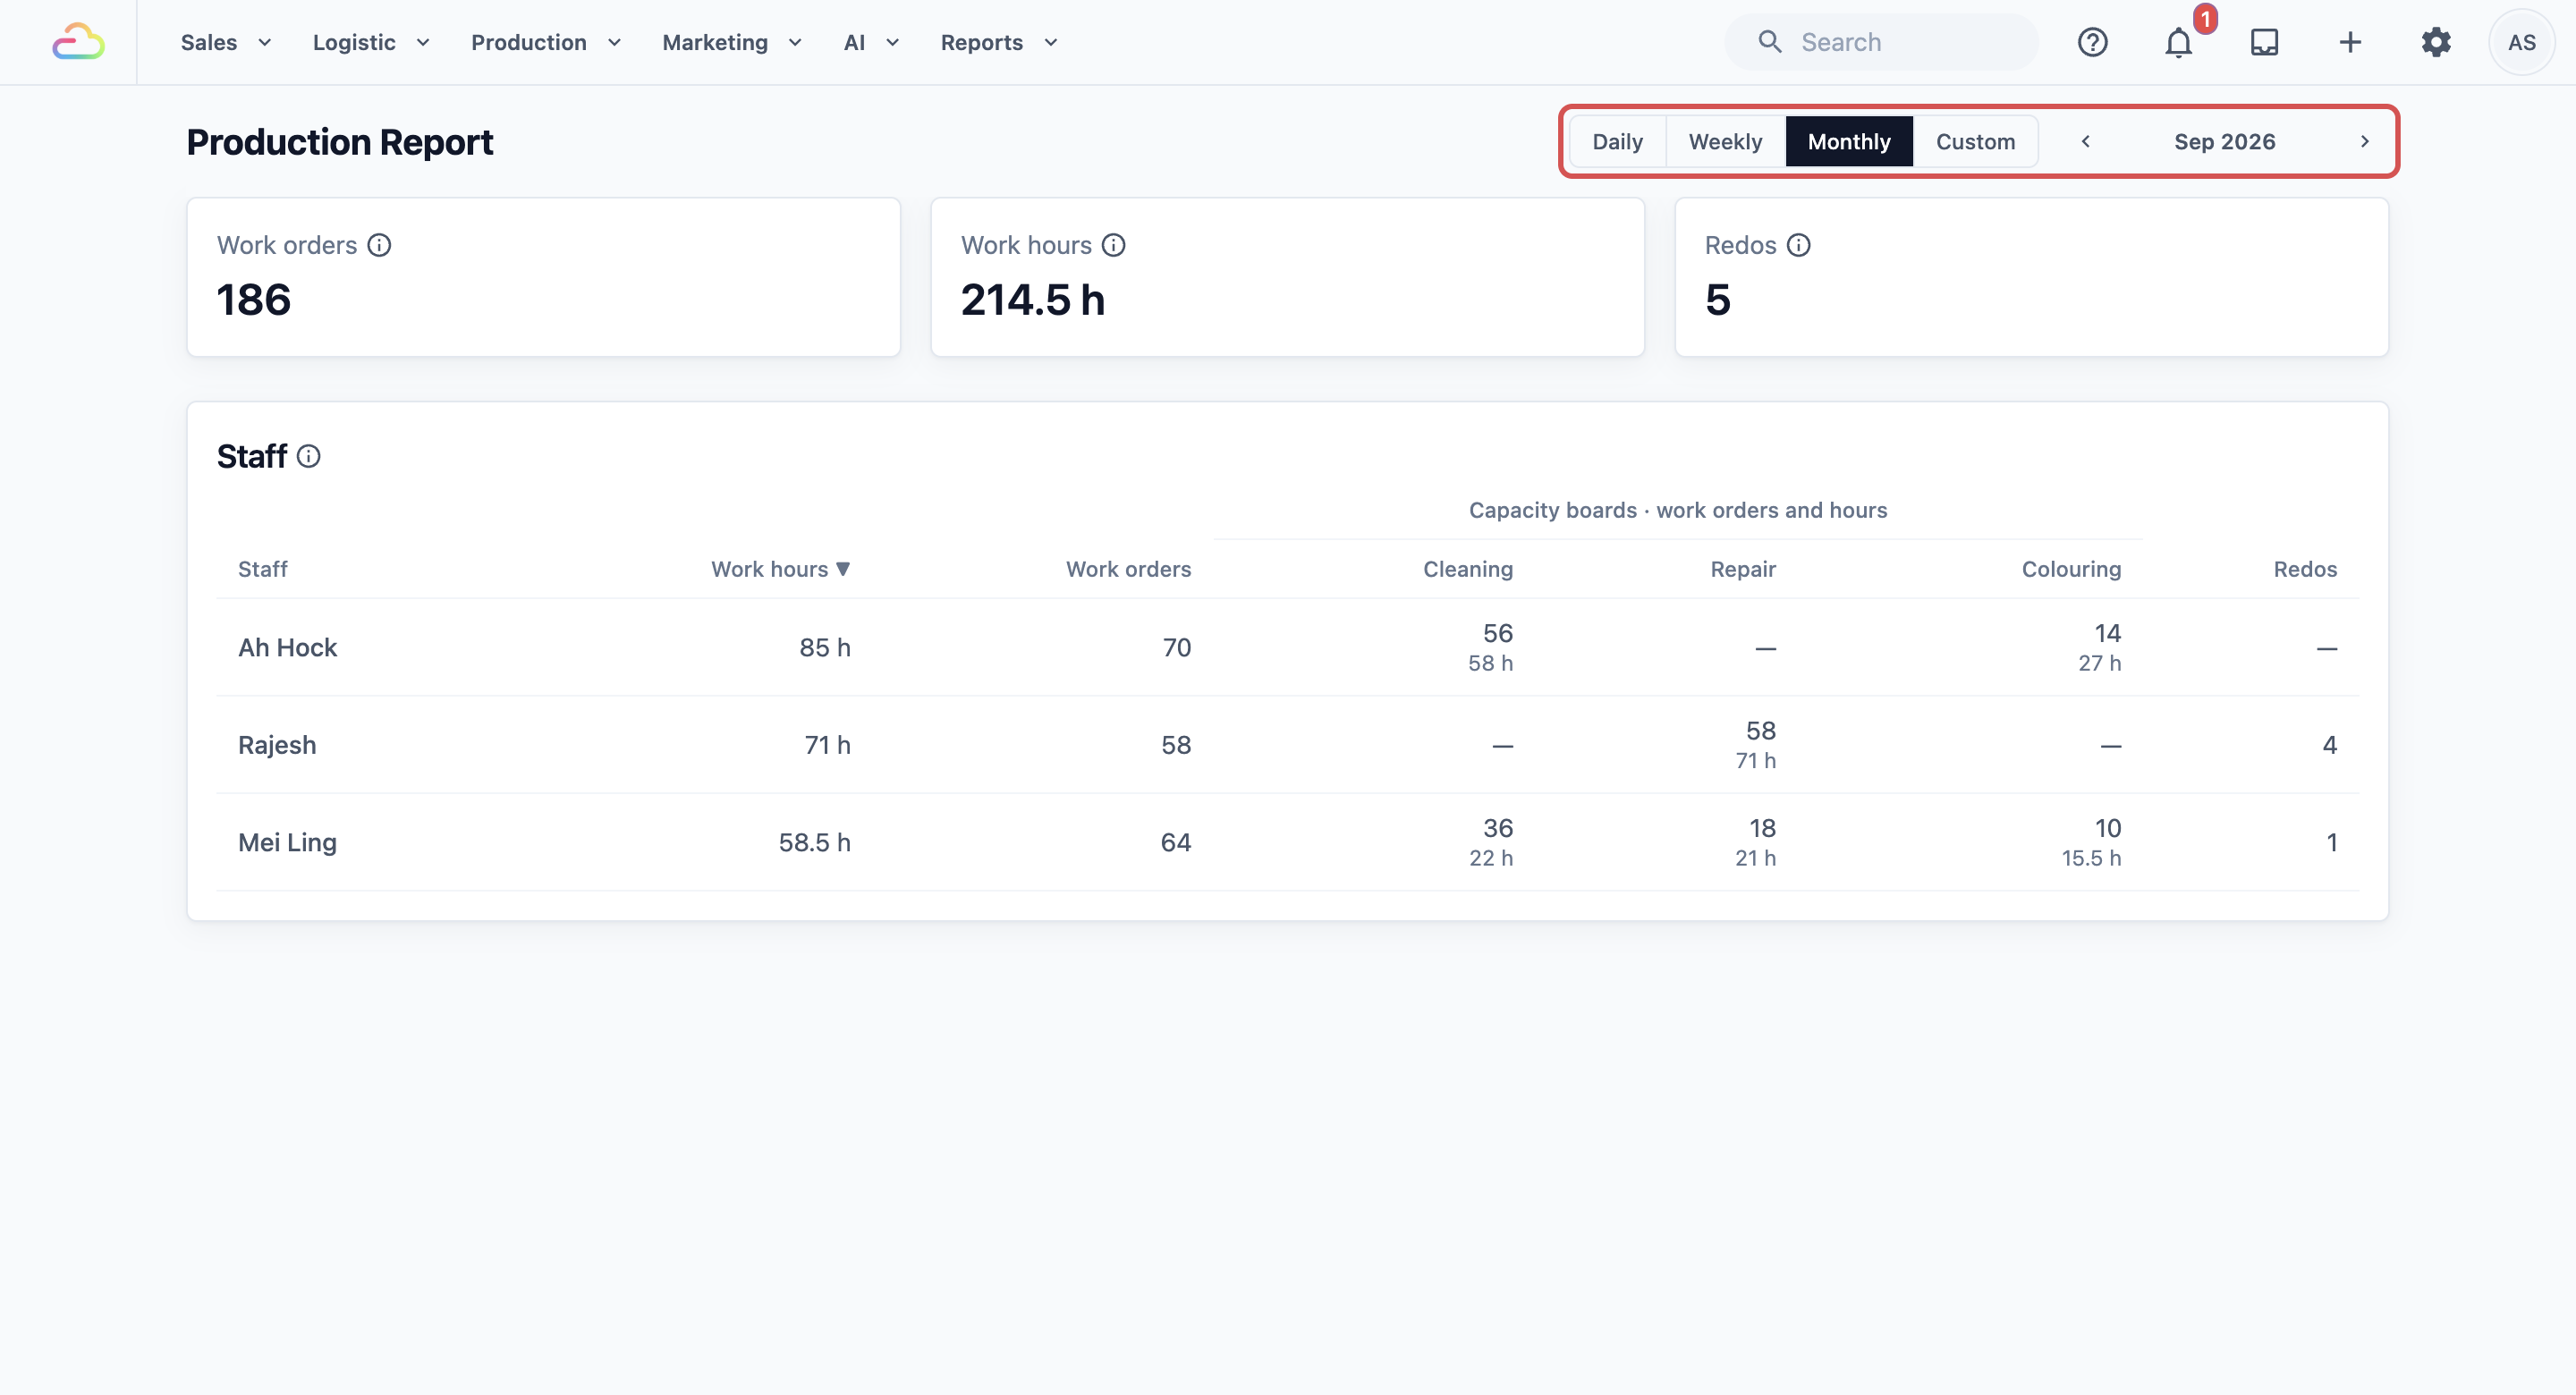Expand the Reports menu

[x=999, y=42]
